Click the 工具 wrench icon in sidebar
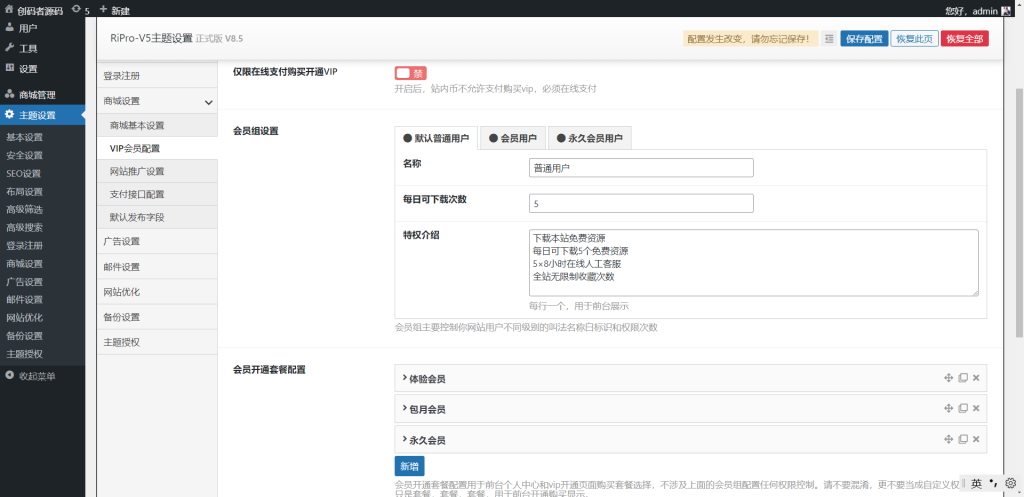The width and height of the screenshot is (1024, 497). [10, 48]
